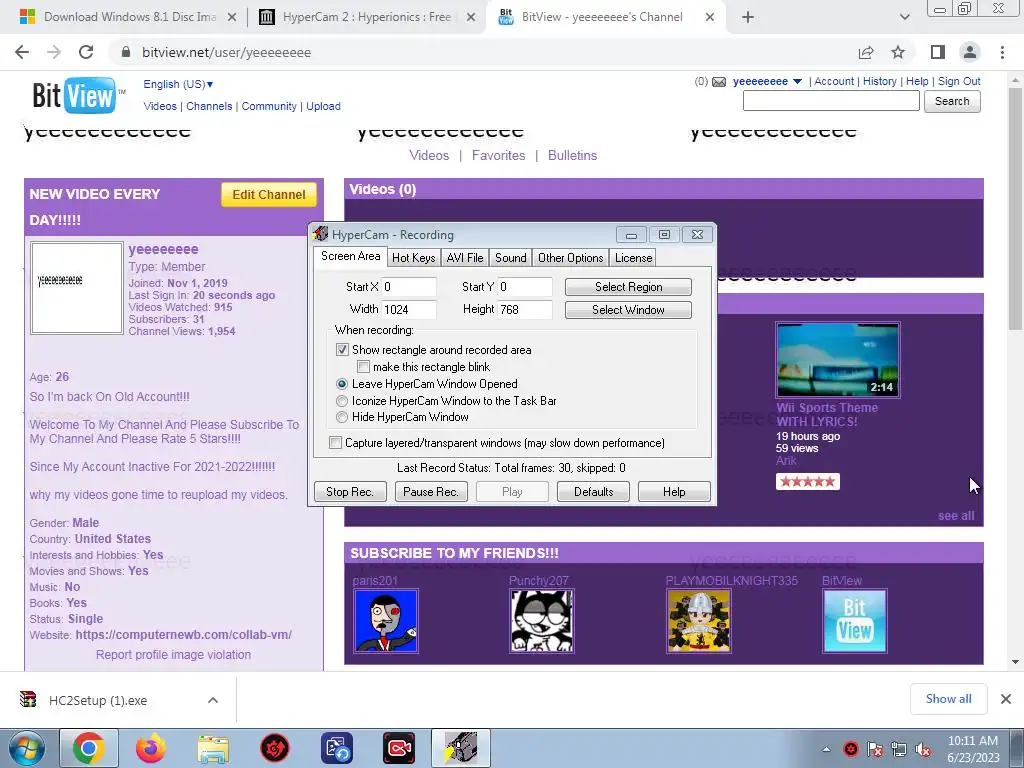Click Stop Rec. button
The height and width of the screenshot is (768, 1024).
coord(350,492)
